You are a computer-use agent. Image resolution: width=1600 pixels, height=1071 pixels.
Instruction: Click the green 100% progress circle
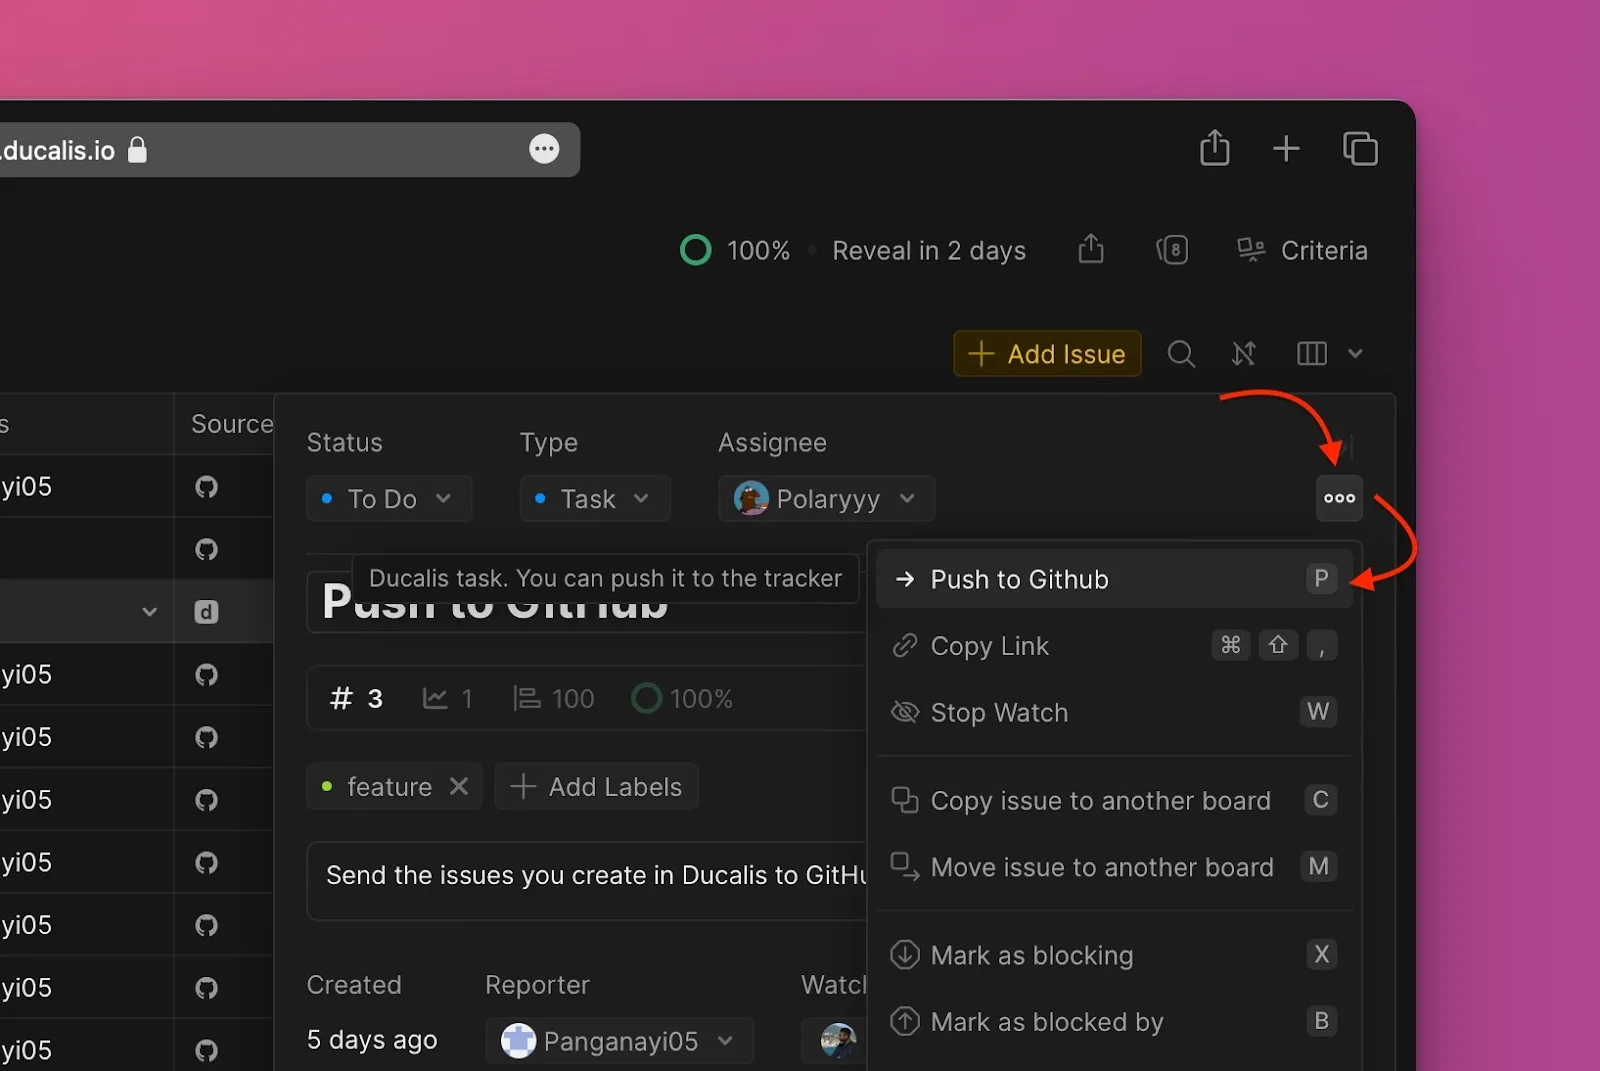point(695,249)
